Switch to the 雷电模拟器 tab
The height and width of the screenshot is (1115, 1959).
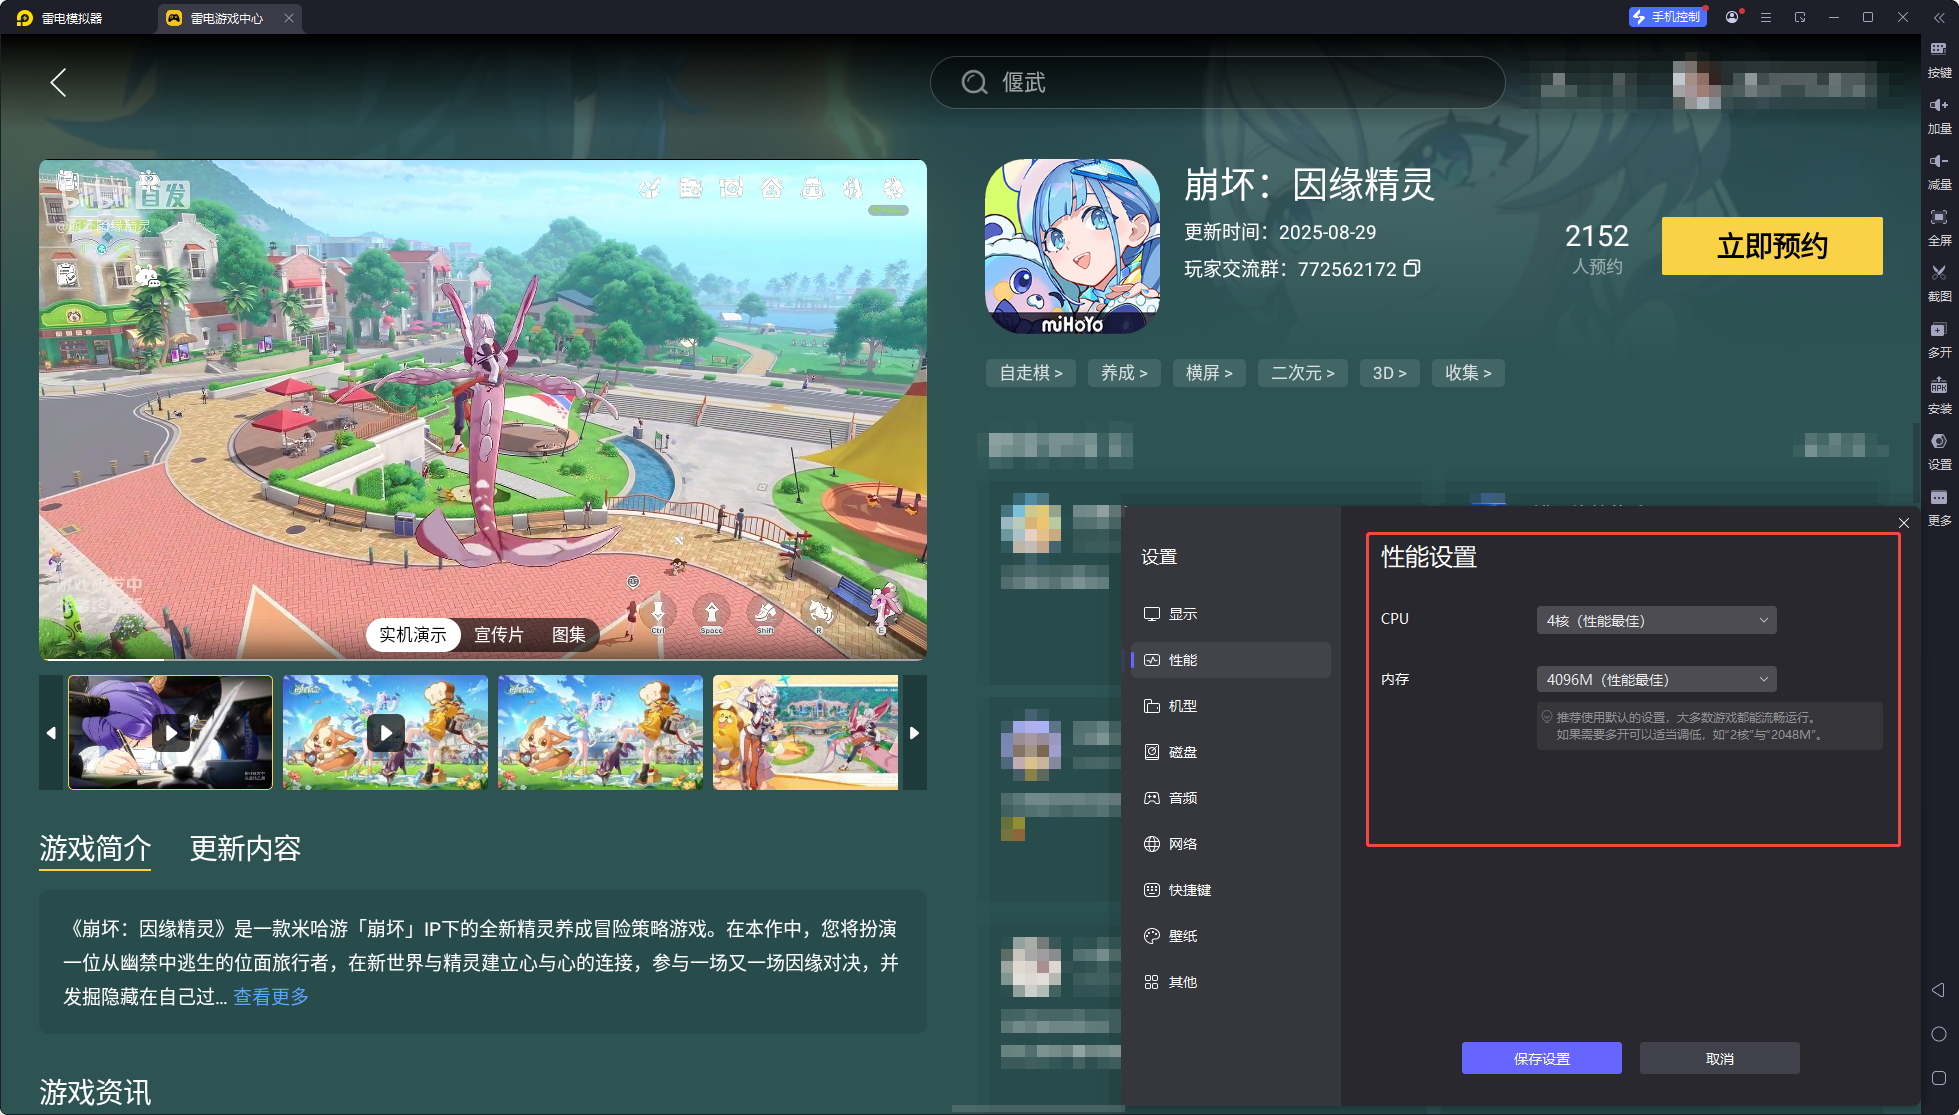click(x=60, y=18)
